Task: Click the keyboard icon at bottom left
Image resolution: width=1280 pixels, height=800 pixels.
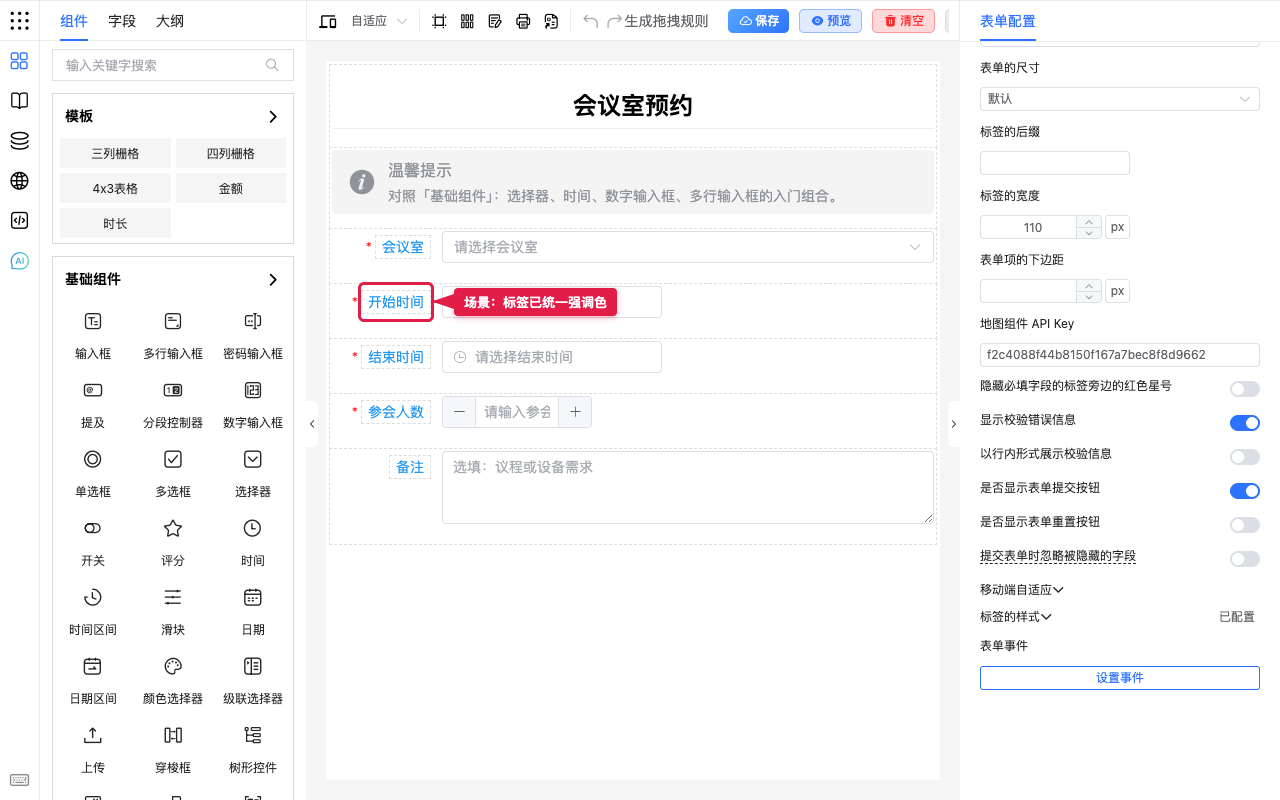Action: [x=19, y=780]
